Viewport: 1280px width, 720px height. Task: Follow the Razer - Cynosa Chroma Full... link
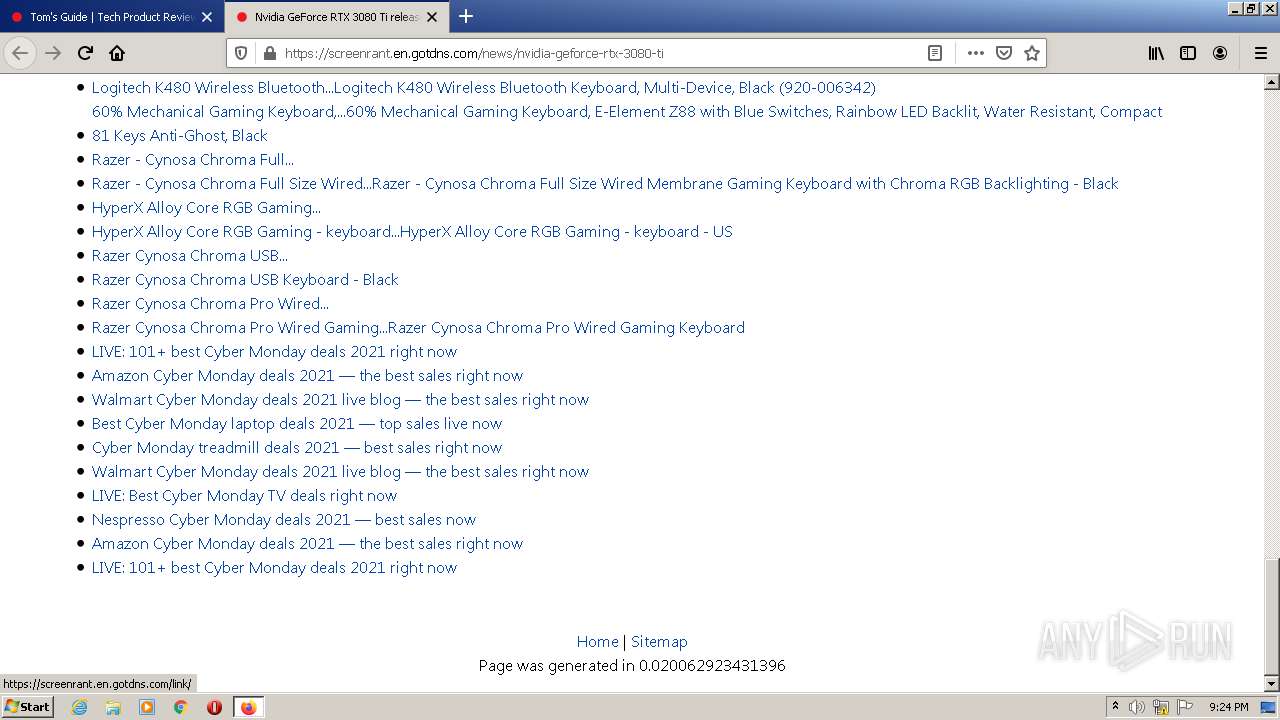tap(193, 160)
